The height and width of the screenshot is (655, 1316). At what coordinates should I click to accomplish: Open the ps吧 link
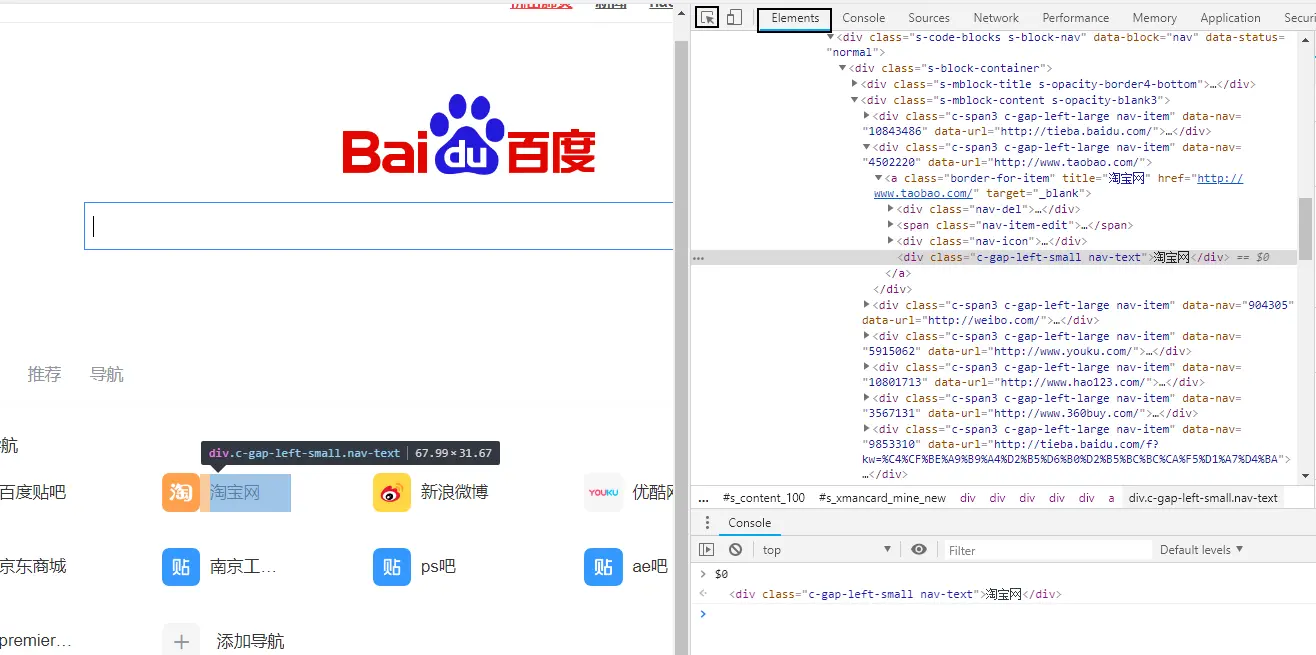(438, 566)
